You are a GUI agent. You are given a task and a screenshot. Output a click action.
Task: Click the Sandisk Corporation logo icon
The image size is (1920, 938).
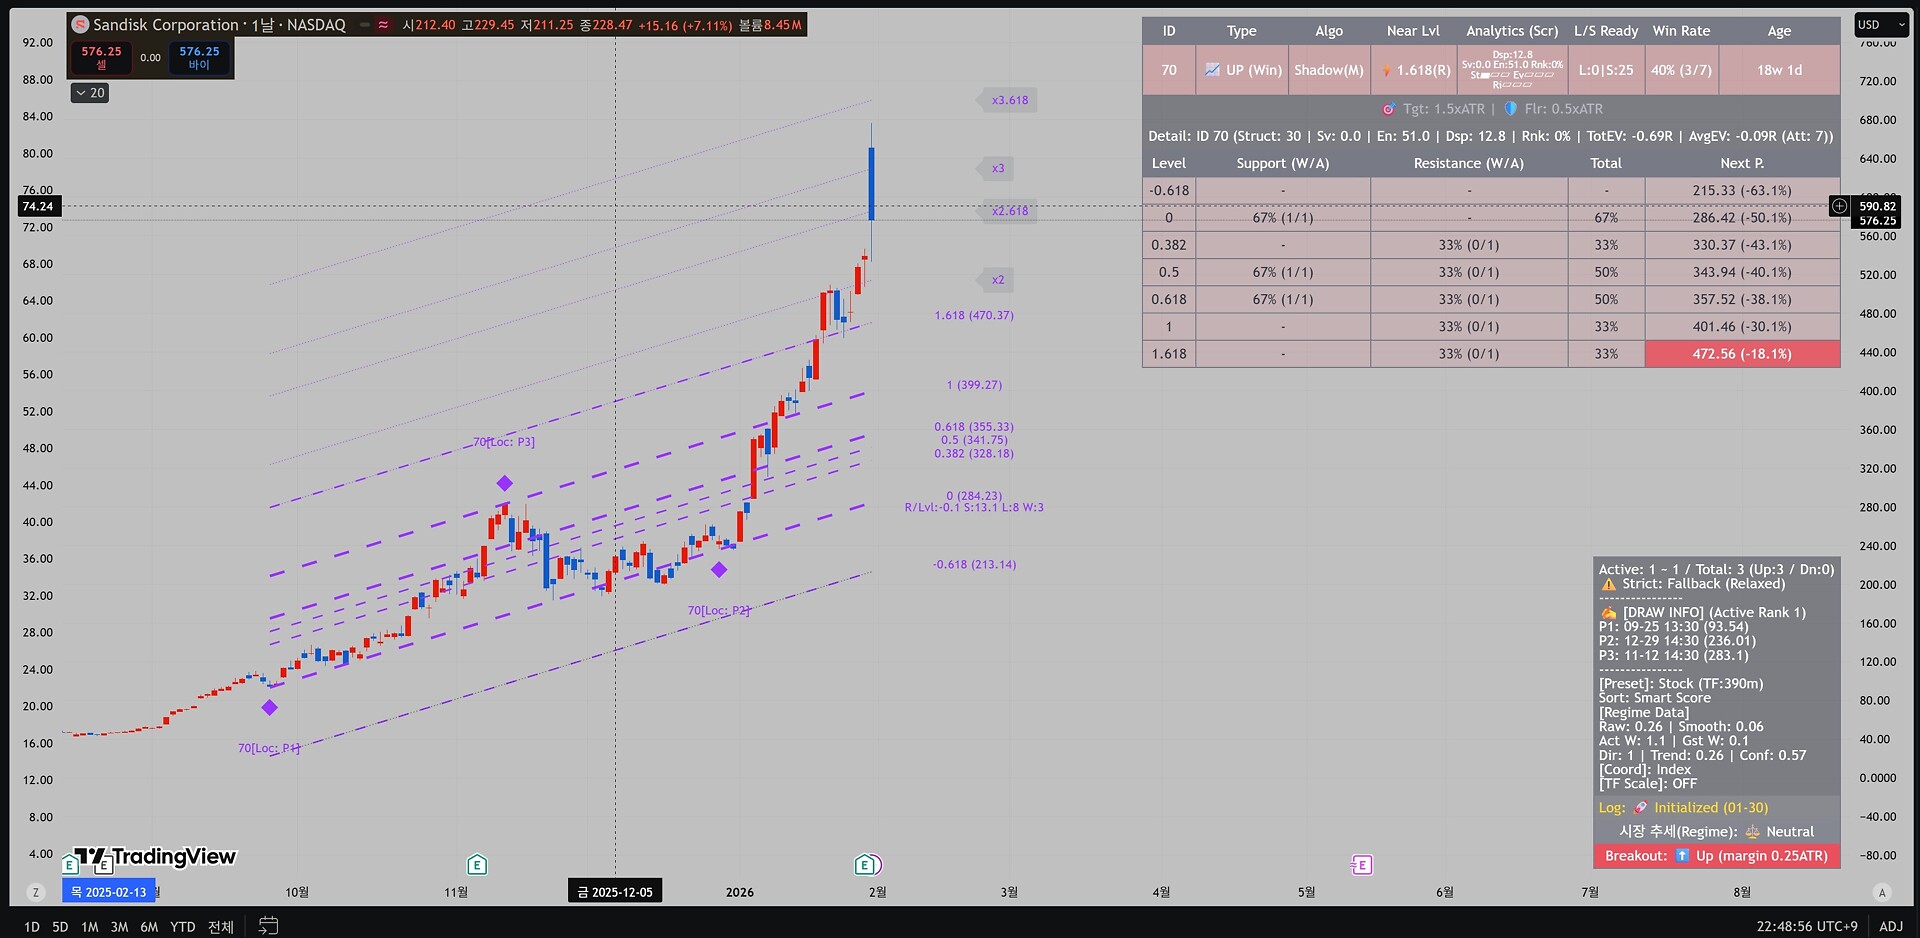pyautogui.click(x=81, y=25)
